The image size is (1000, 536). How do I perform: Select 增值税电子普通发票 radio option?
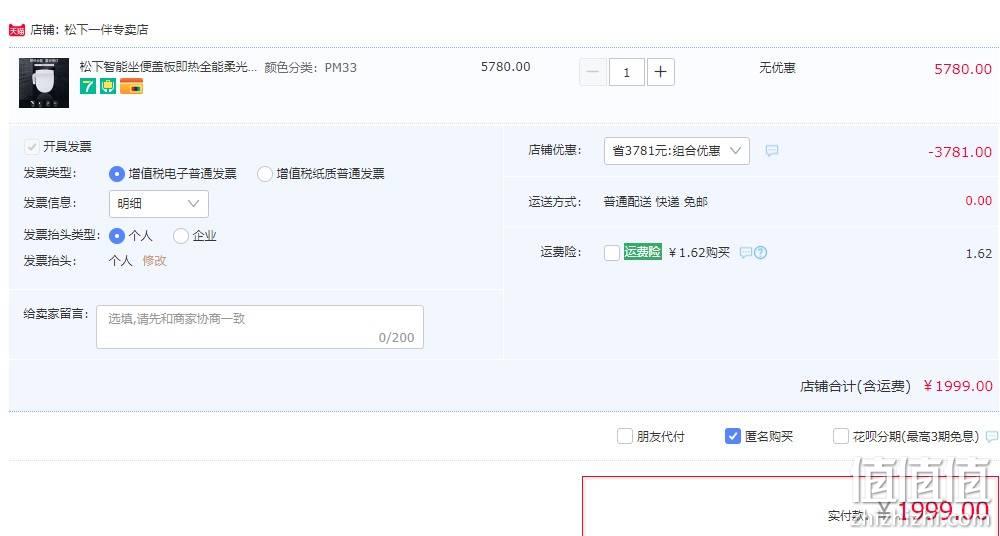[117, 174]
